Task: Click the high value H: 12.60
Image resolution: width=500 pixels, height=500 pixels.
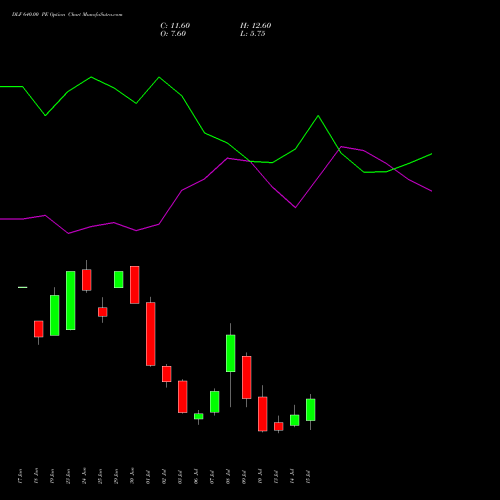Action: (255, 26)
